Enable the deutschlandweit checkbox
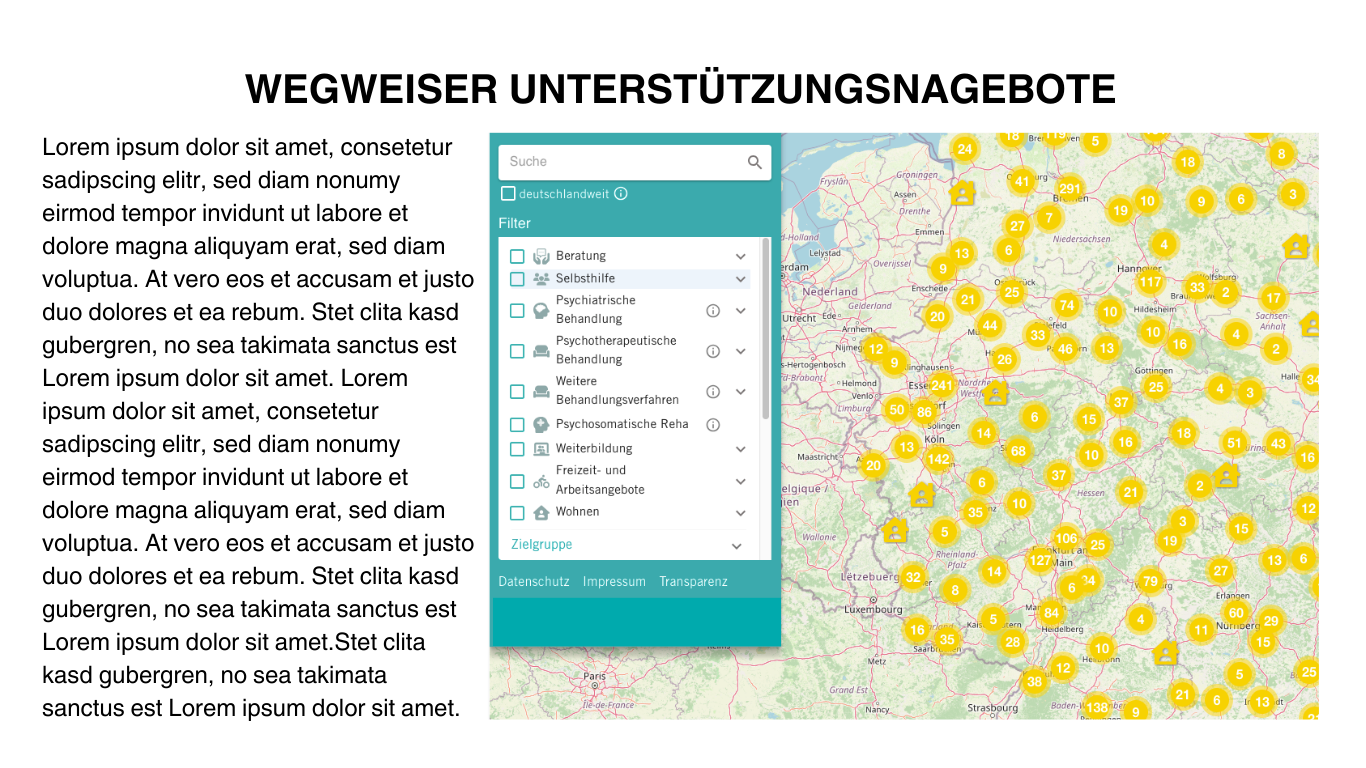Image resolution: width=1366 pixels, height=768 pixels. pos(508,194)
